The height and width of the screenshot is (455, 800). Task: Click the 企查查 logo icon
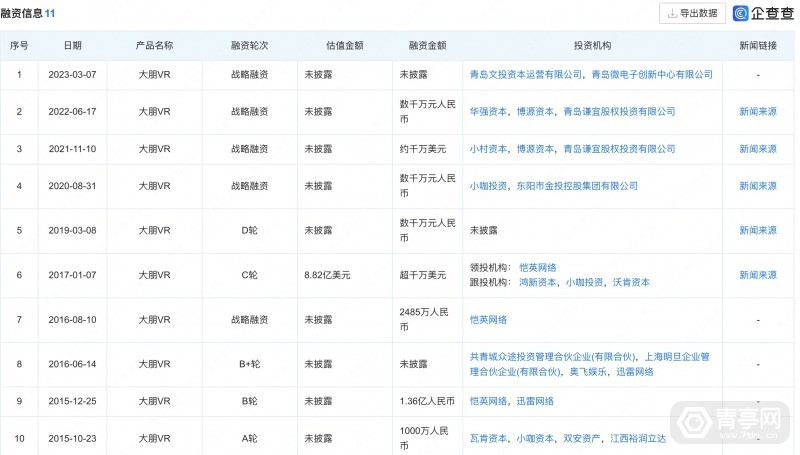[x=740, y=13]
